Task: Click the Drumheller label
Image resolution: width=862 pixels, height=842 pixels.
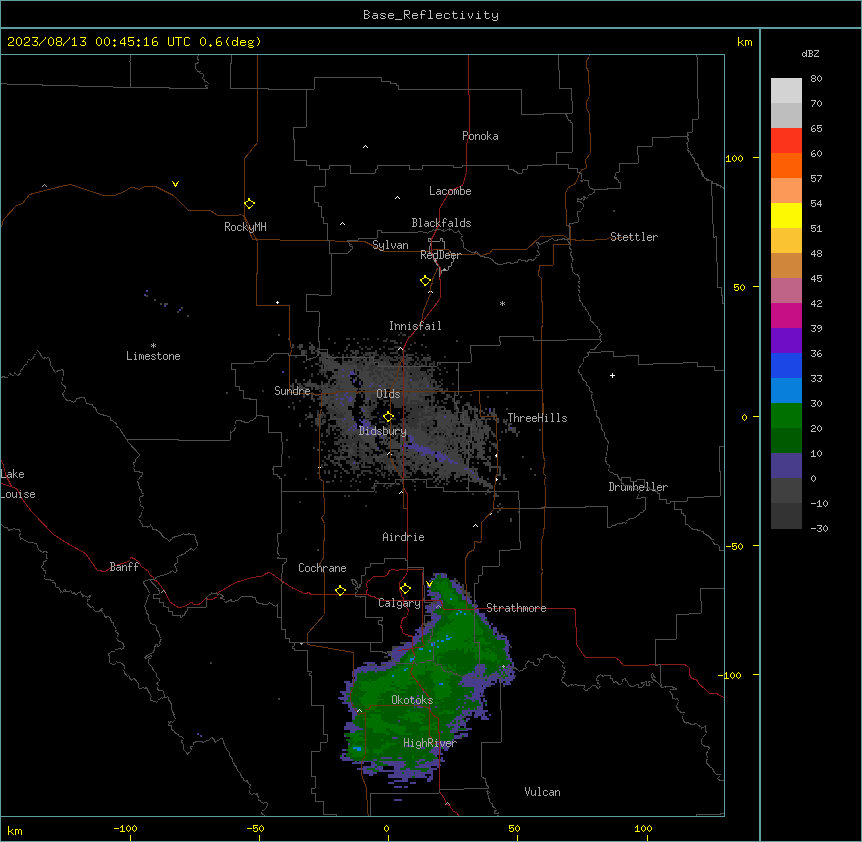Action: point(638,487)
